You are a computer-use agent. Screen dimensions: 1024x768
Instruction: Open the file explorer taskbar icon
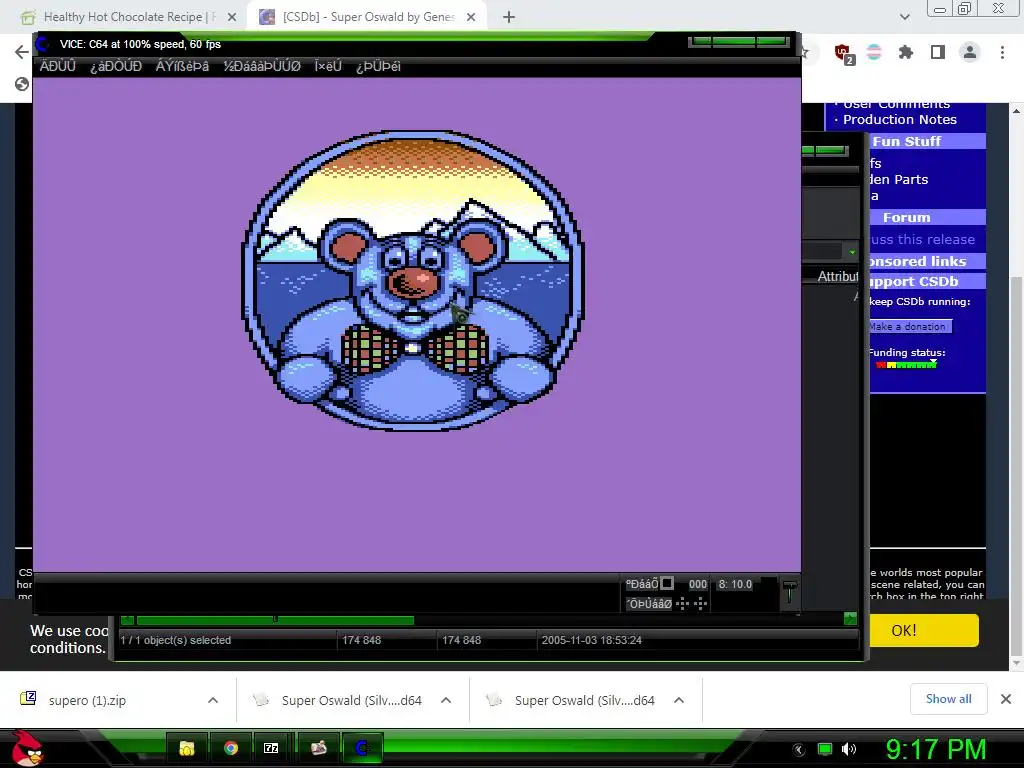pyautogui.click(x=187, y=748)
